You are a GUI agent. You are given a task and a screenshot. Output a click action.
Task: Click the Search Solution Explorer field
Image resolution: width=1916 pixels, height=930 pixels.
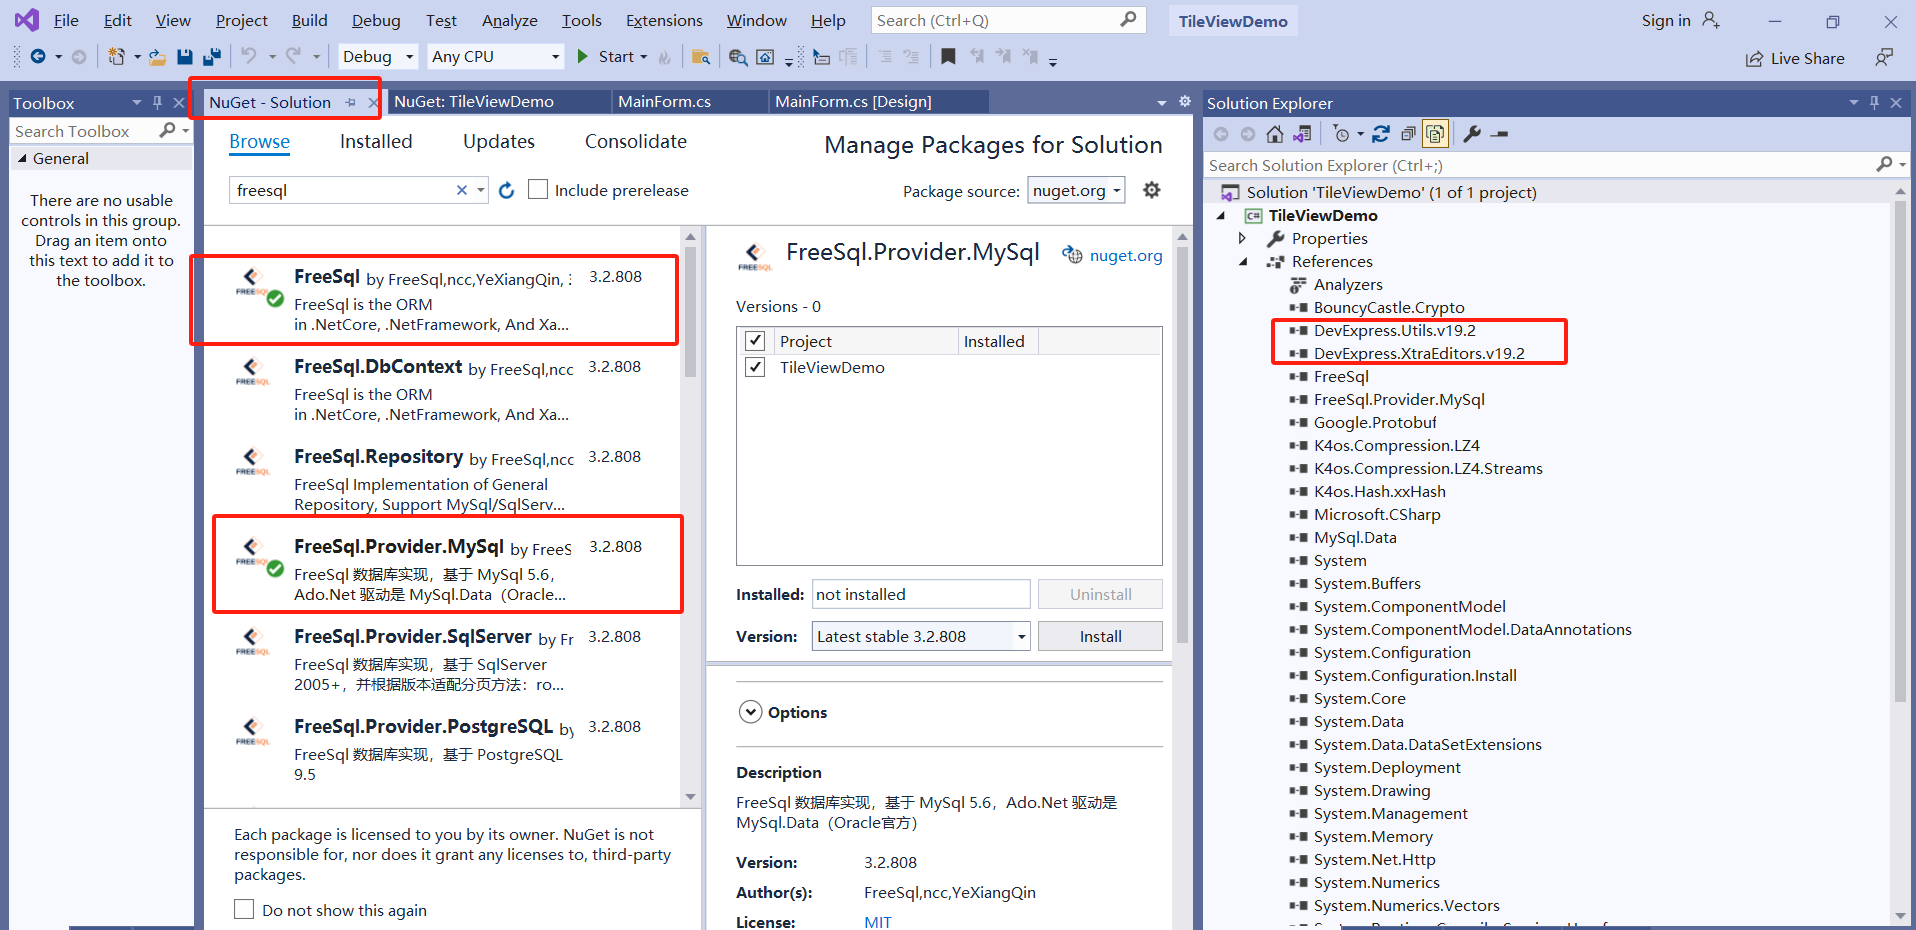pos(1540,165)
